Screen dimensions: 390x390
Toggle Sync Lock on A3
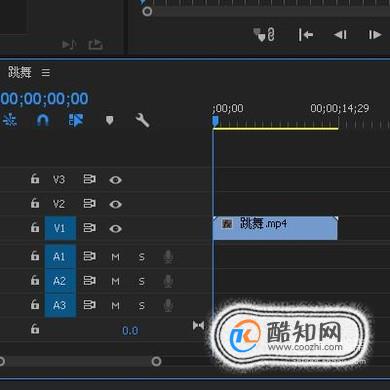pyautogui.click(x=89, y=305)
